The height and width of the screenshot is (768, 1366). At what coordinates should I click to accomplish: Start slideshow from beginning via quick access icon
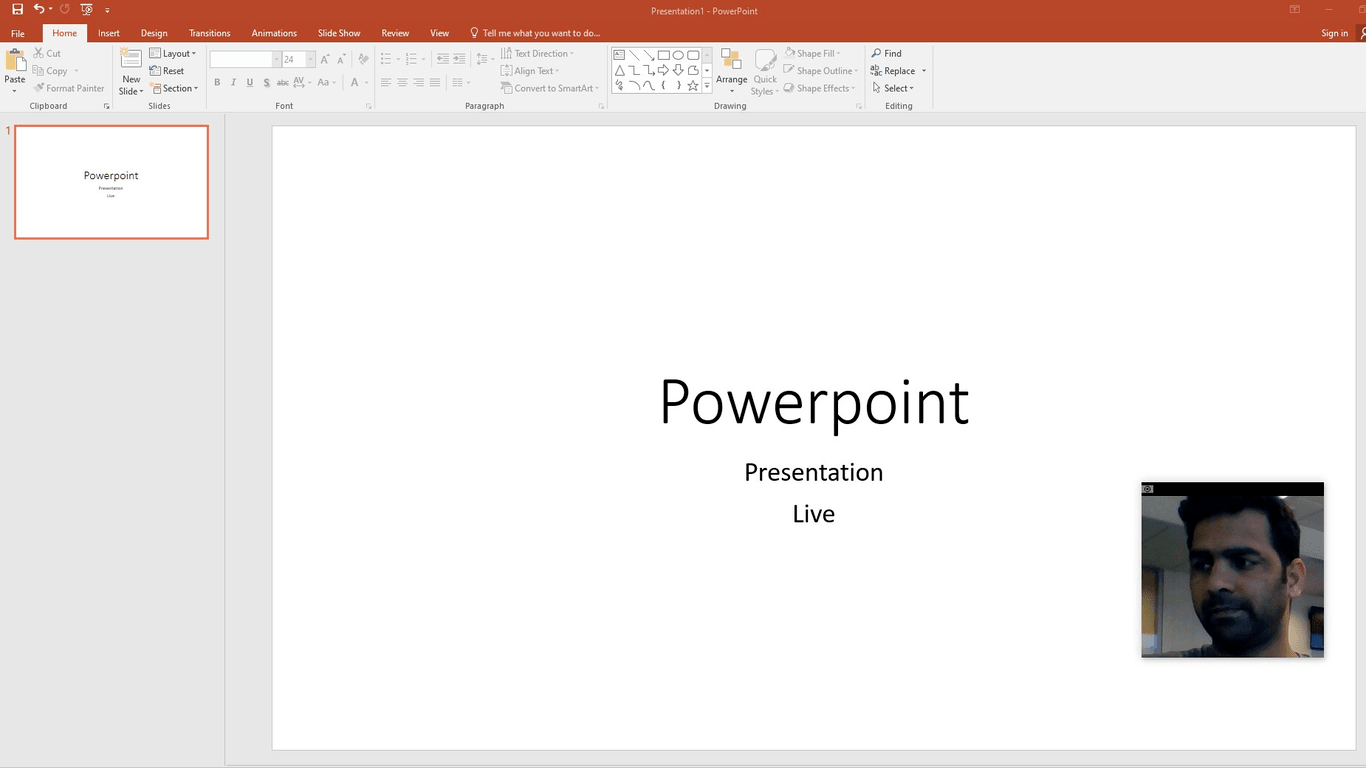(86, 9)
